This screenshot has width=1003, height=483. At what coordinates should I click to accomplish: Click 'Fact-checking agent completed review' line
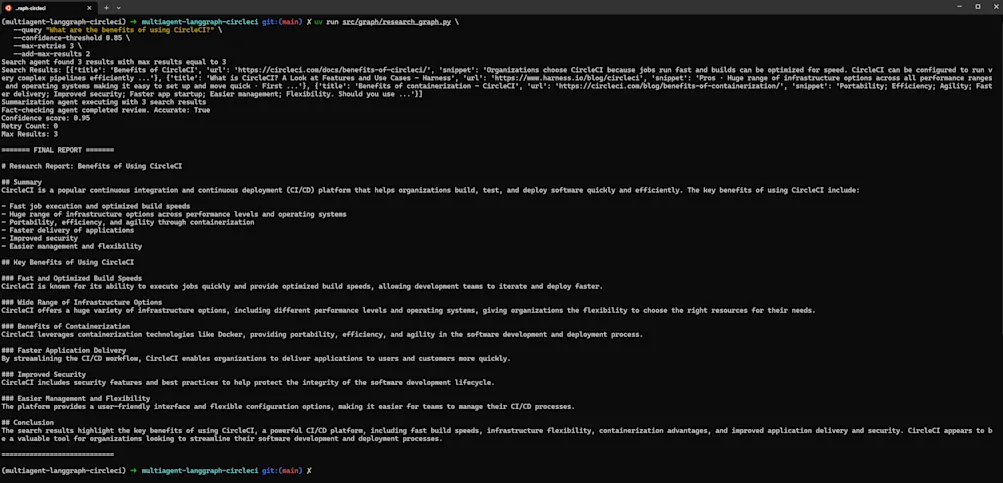click(x=106, y=110)
